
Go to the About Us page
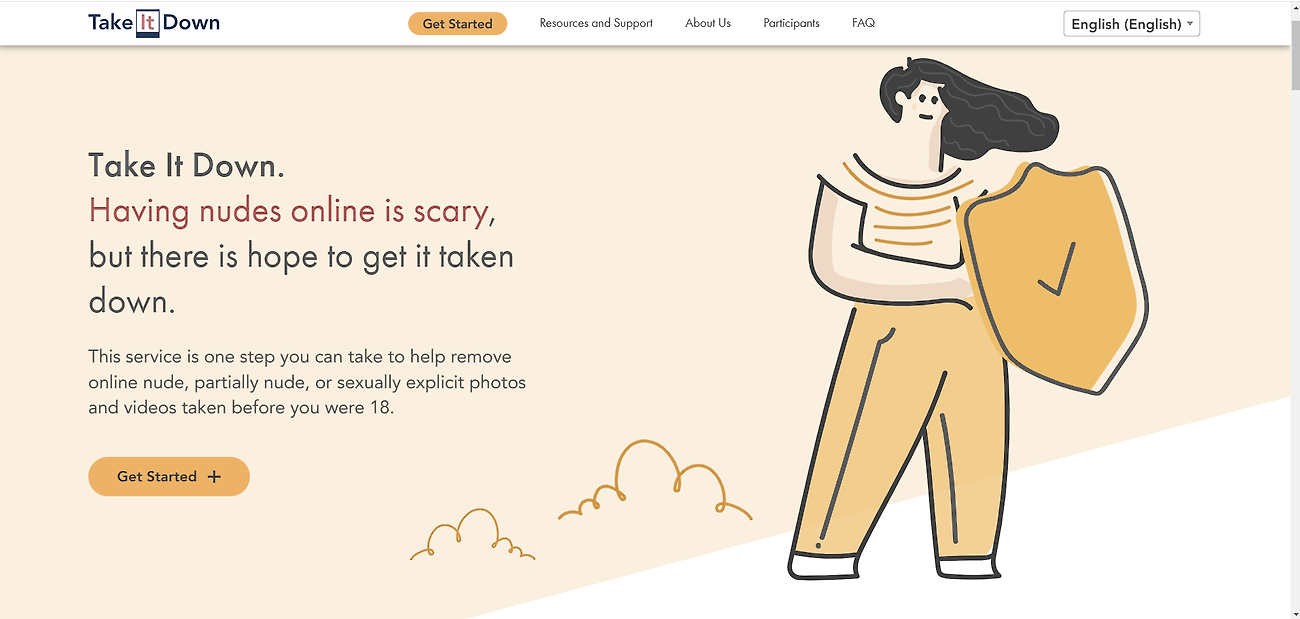coord(708,23)
